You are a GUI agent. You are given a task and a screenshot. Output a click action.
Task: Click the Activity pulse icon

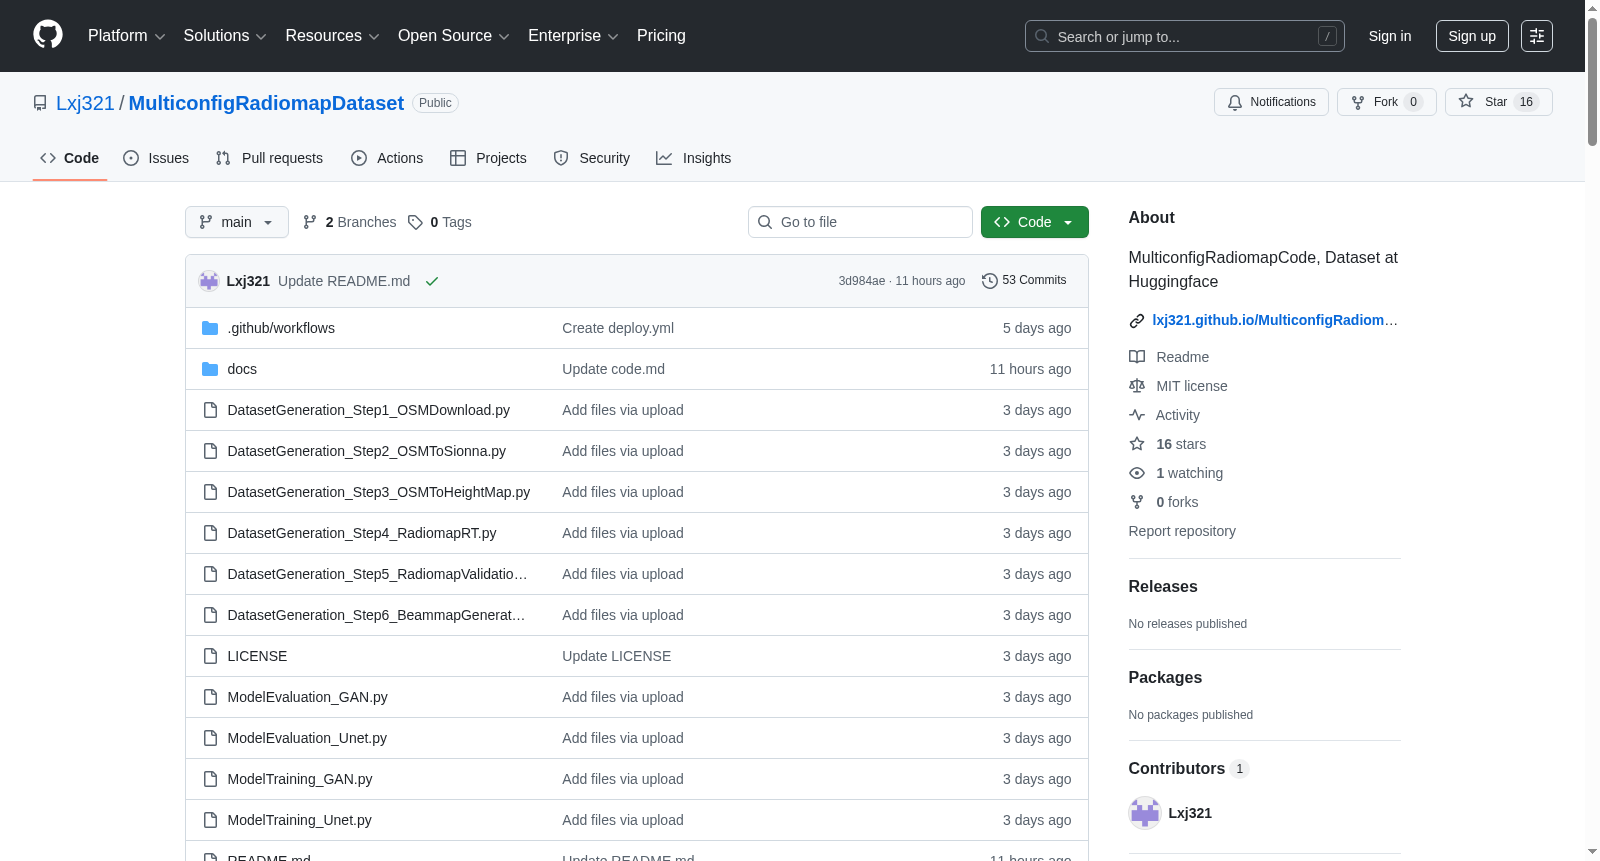coord(1137,415)
